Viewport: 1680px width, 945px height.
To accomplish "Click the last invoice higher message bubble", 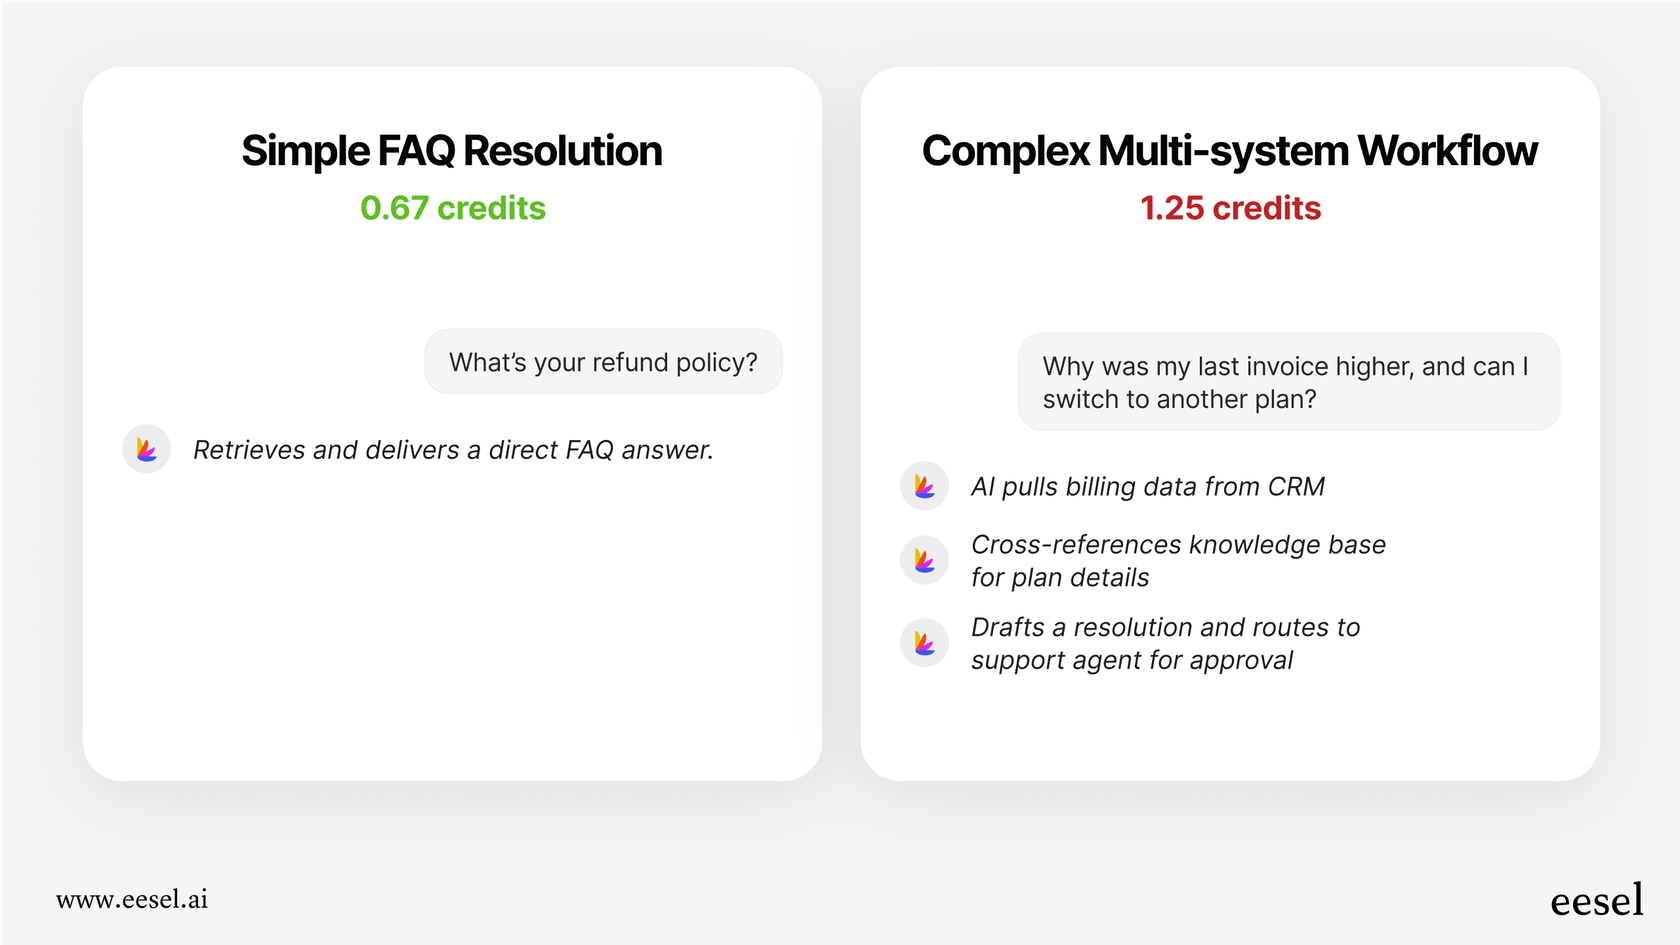I will tap(1288, 382).
